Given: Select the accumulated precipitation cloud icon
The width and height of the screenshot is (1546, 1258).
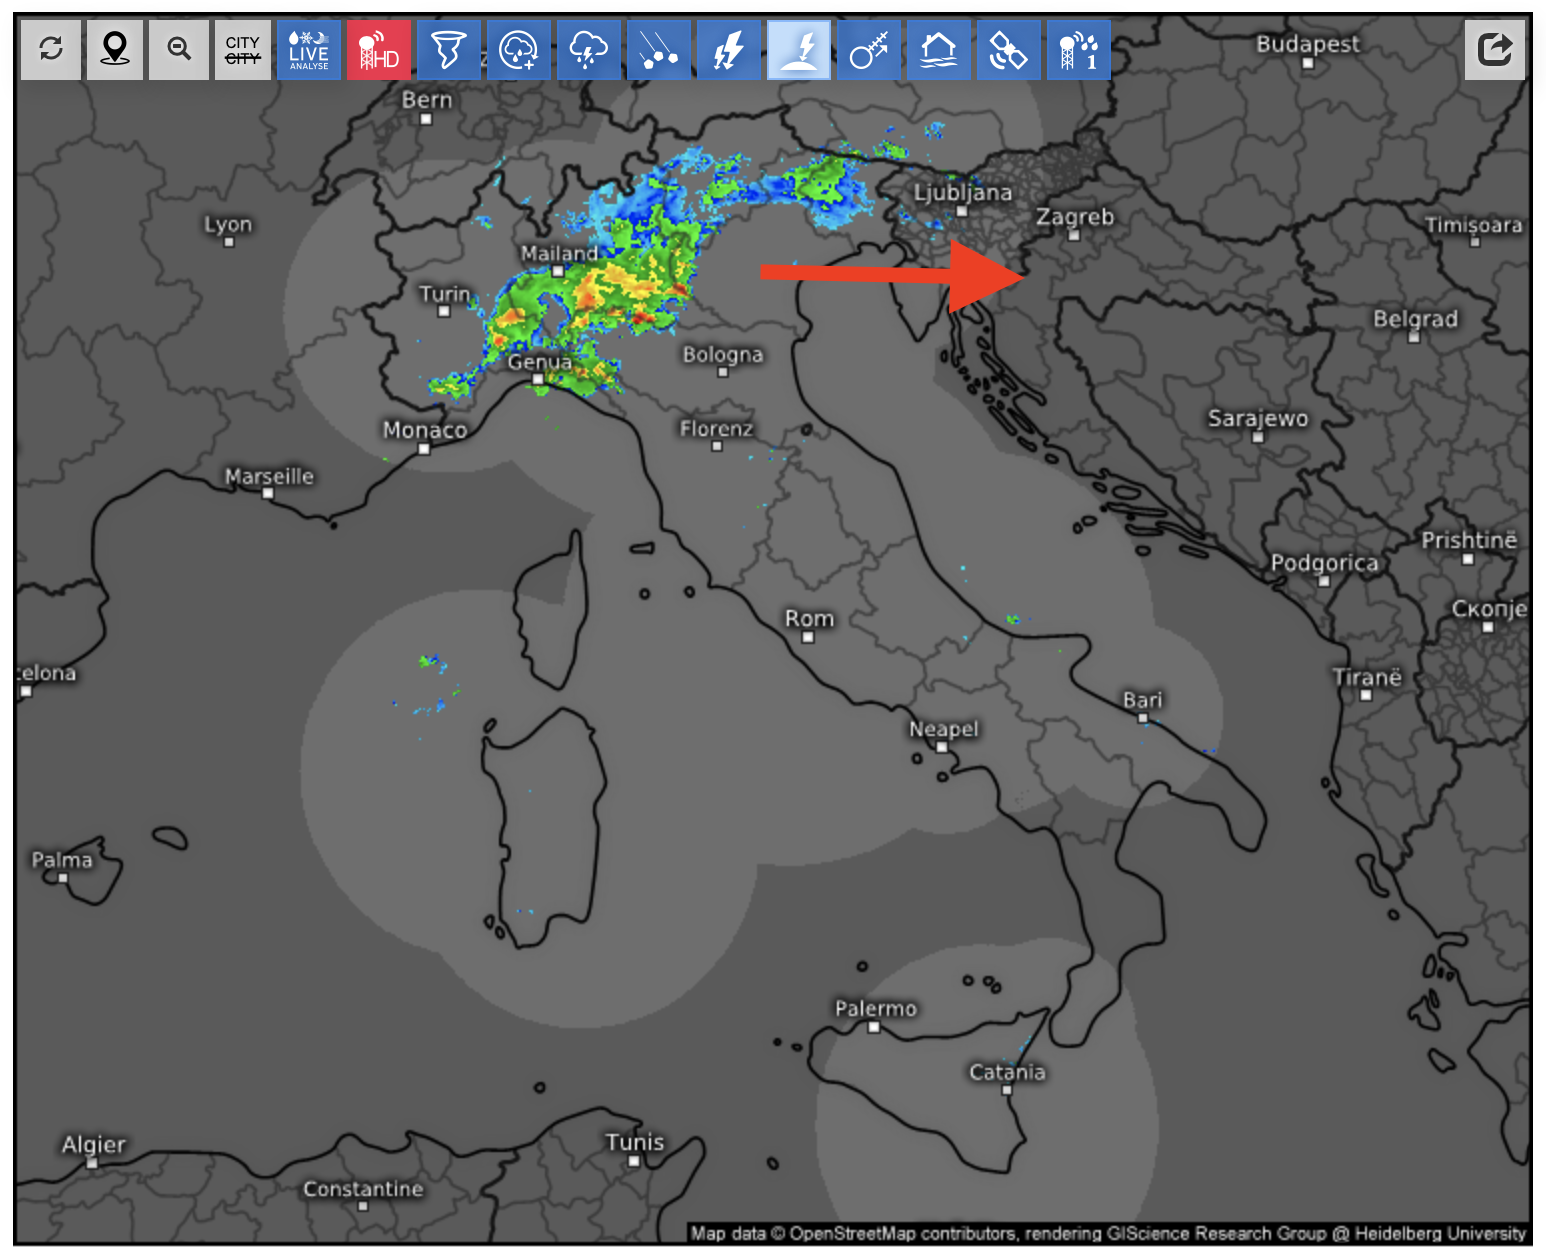Looking at the screenshot, I should pyautogui.click(x=519, y=49).
